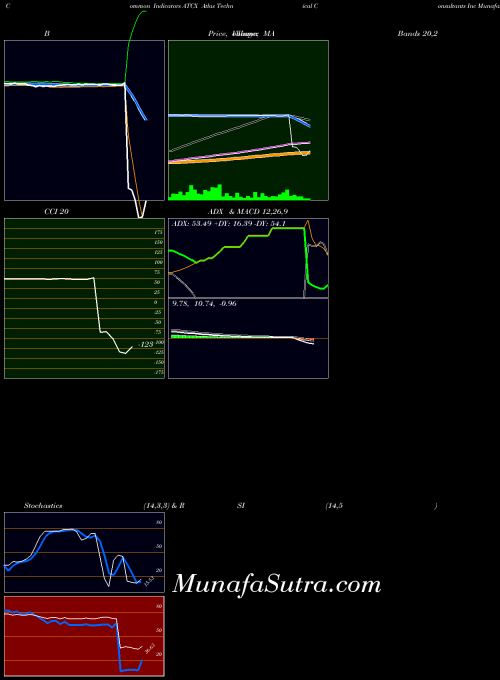Click the '9.78, 10.74, -0.96' MACD values
The image size is (500, 680).
[204, 304]
